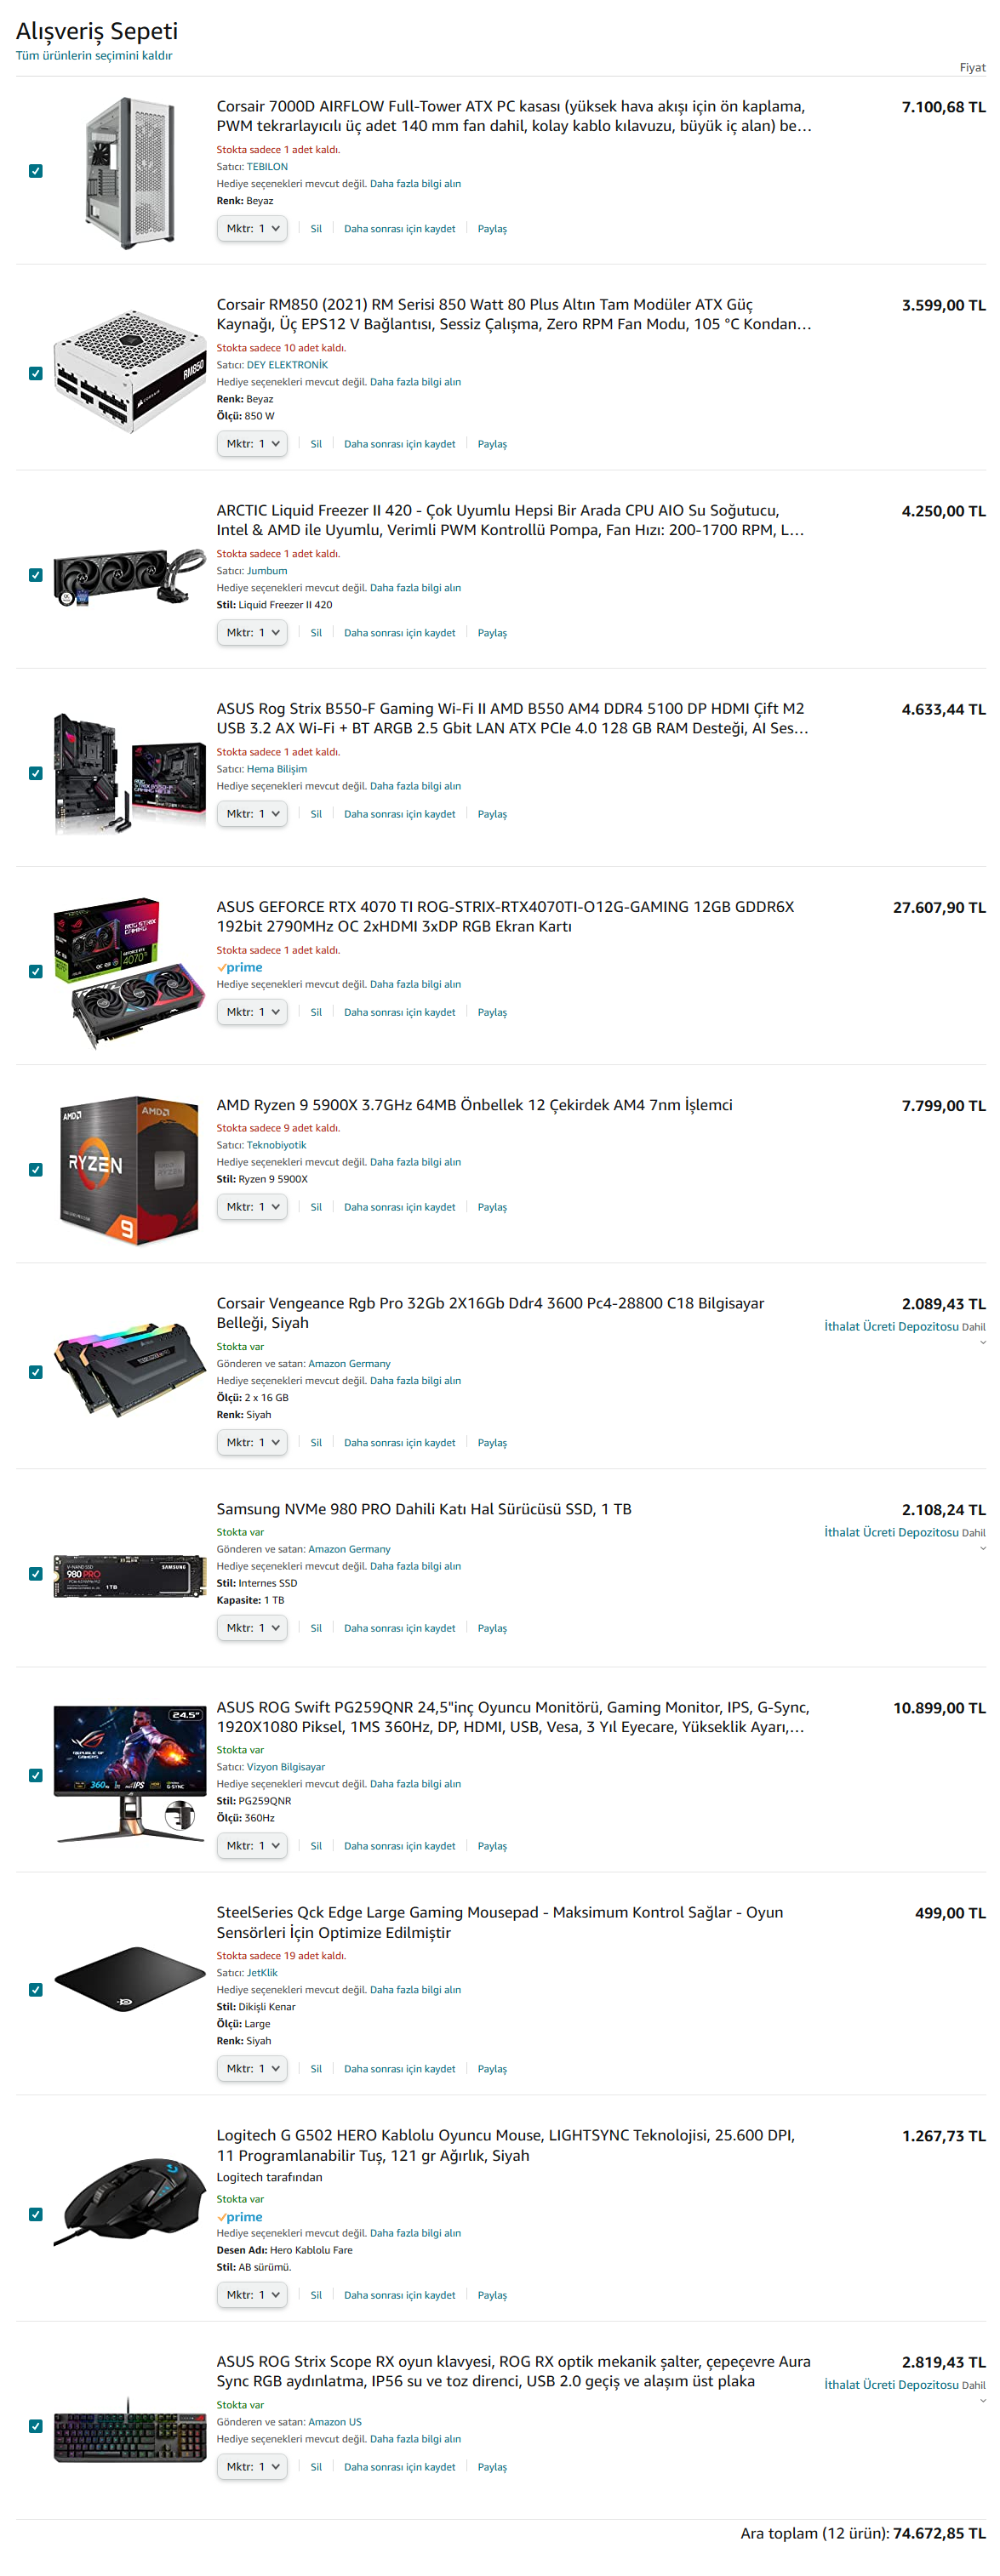Open AMD Ryzen 9 5900X box image
Viewport: 1000px width, 2576px height.
129,1170
